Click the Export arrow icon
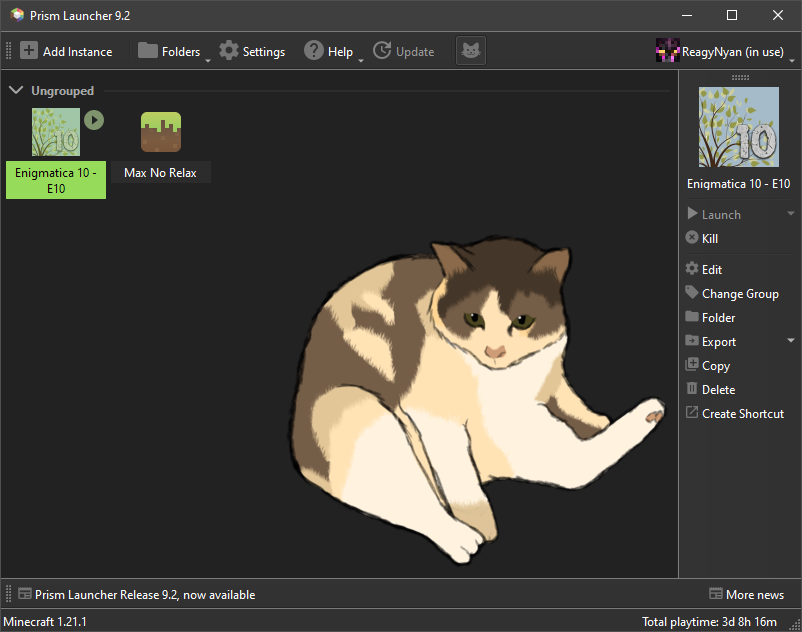The image size is (802, 632). [x=692, y=340]
